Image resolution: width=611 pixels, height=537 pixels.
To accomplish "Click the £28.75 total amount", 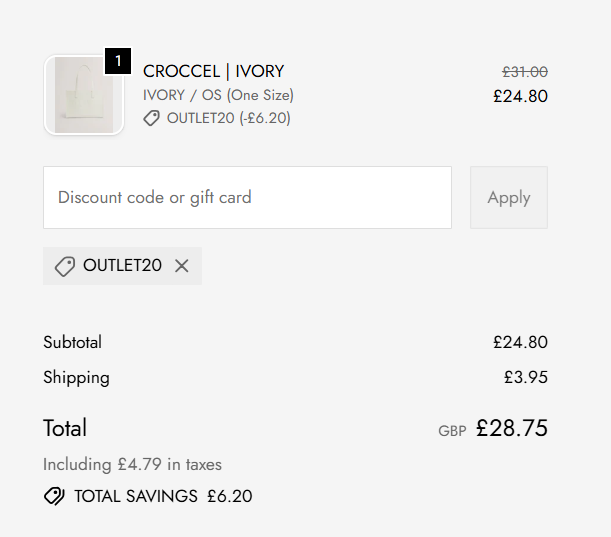I will 511,429.
